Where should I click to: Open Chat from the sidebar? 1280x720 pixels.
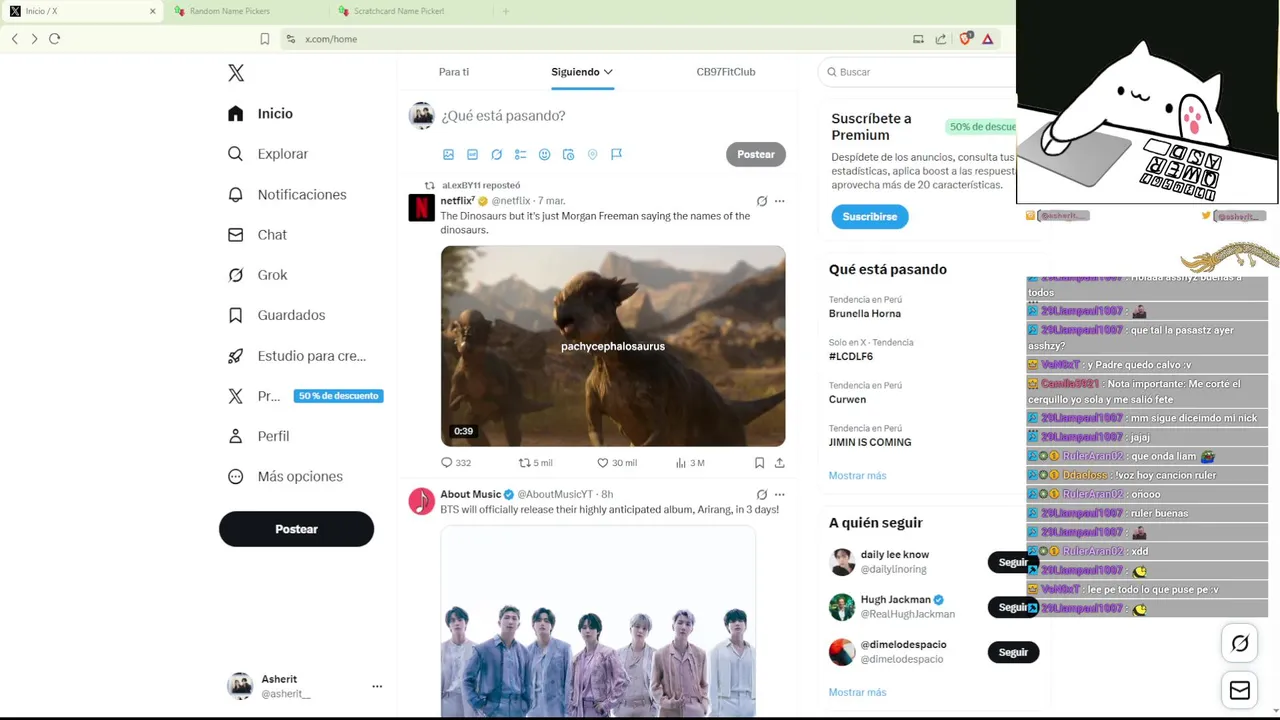click(256, 235)
